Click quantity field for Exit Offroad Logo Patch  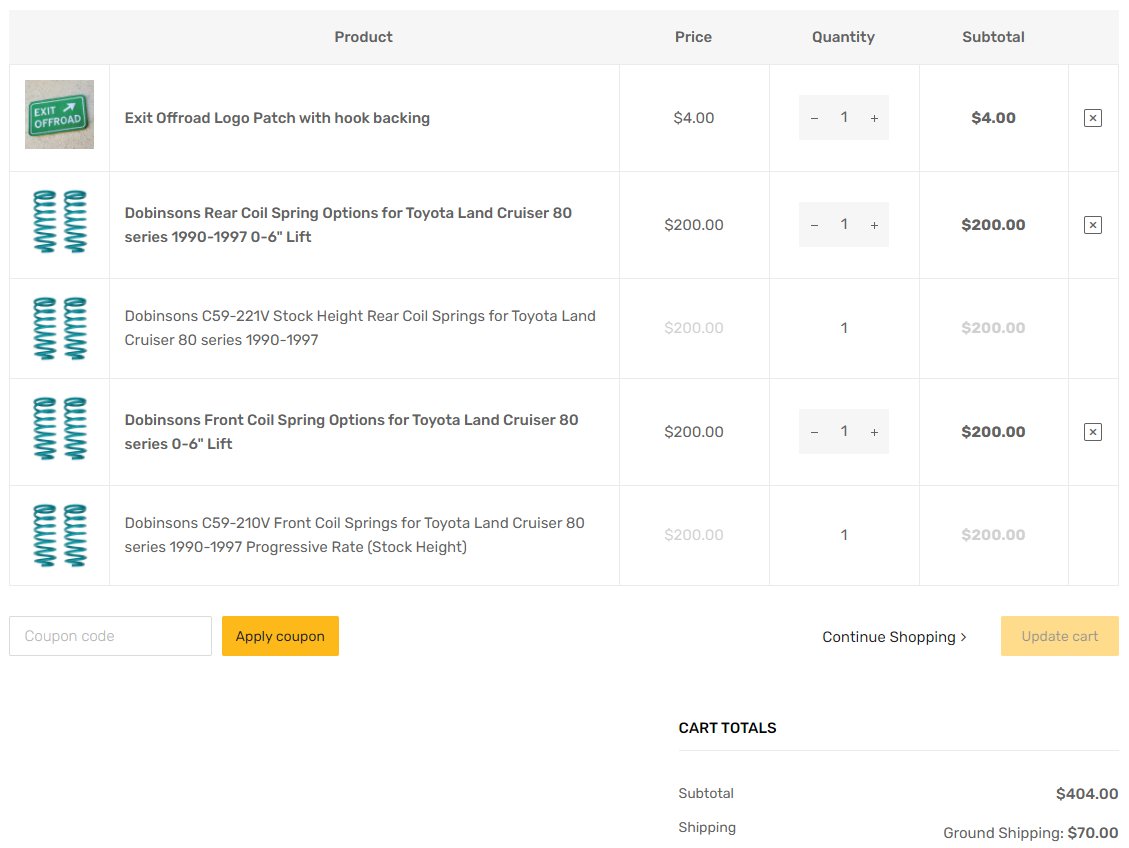pyautogui.click(x=844, y=117)
